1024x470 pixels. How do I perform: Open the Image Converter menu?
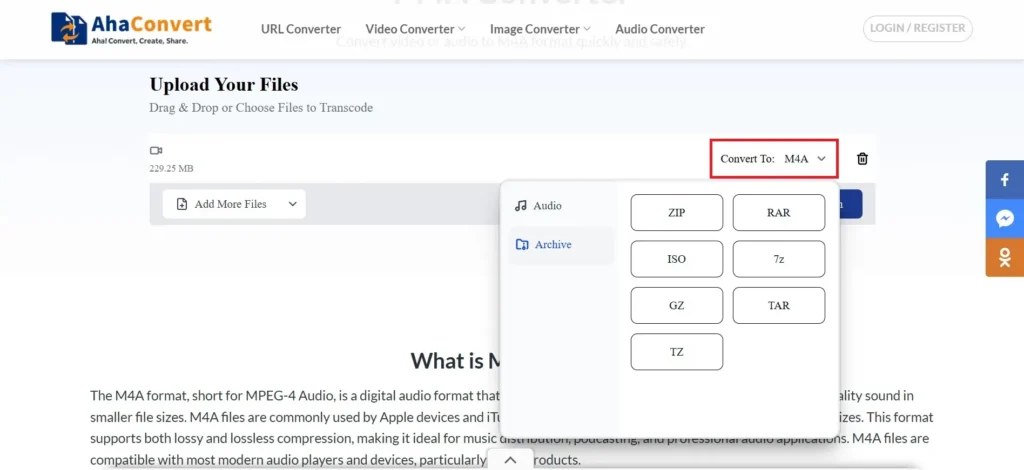[540, 29]
